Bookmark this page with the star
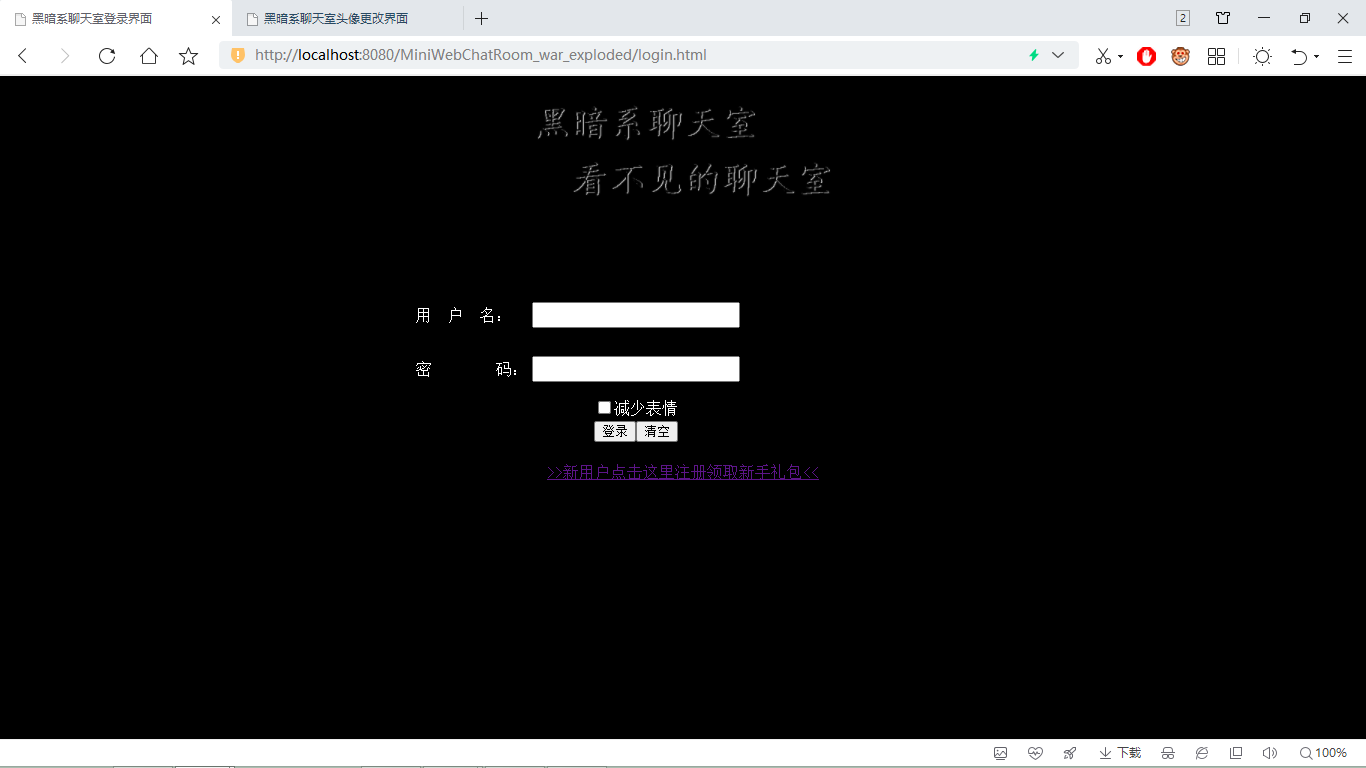1366x768 pixels. tap(188, 56)
